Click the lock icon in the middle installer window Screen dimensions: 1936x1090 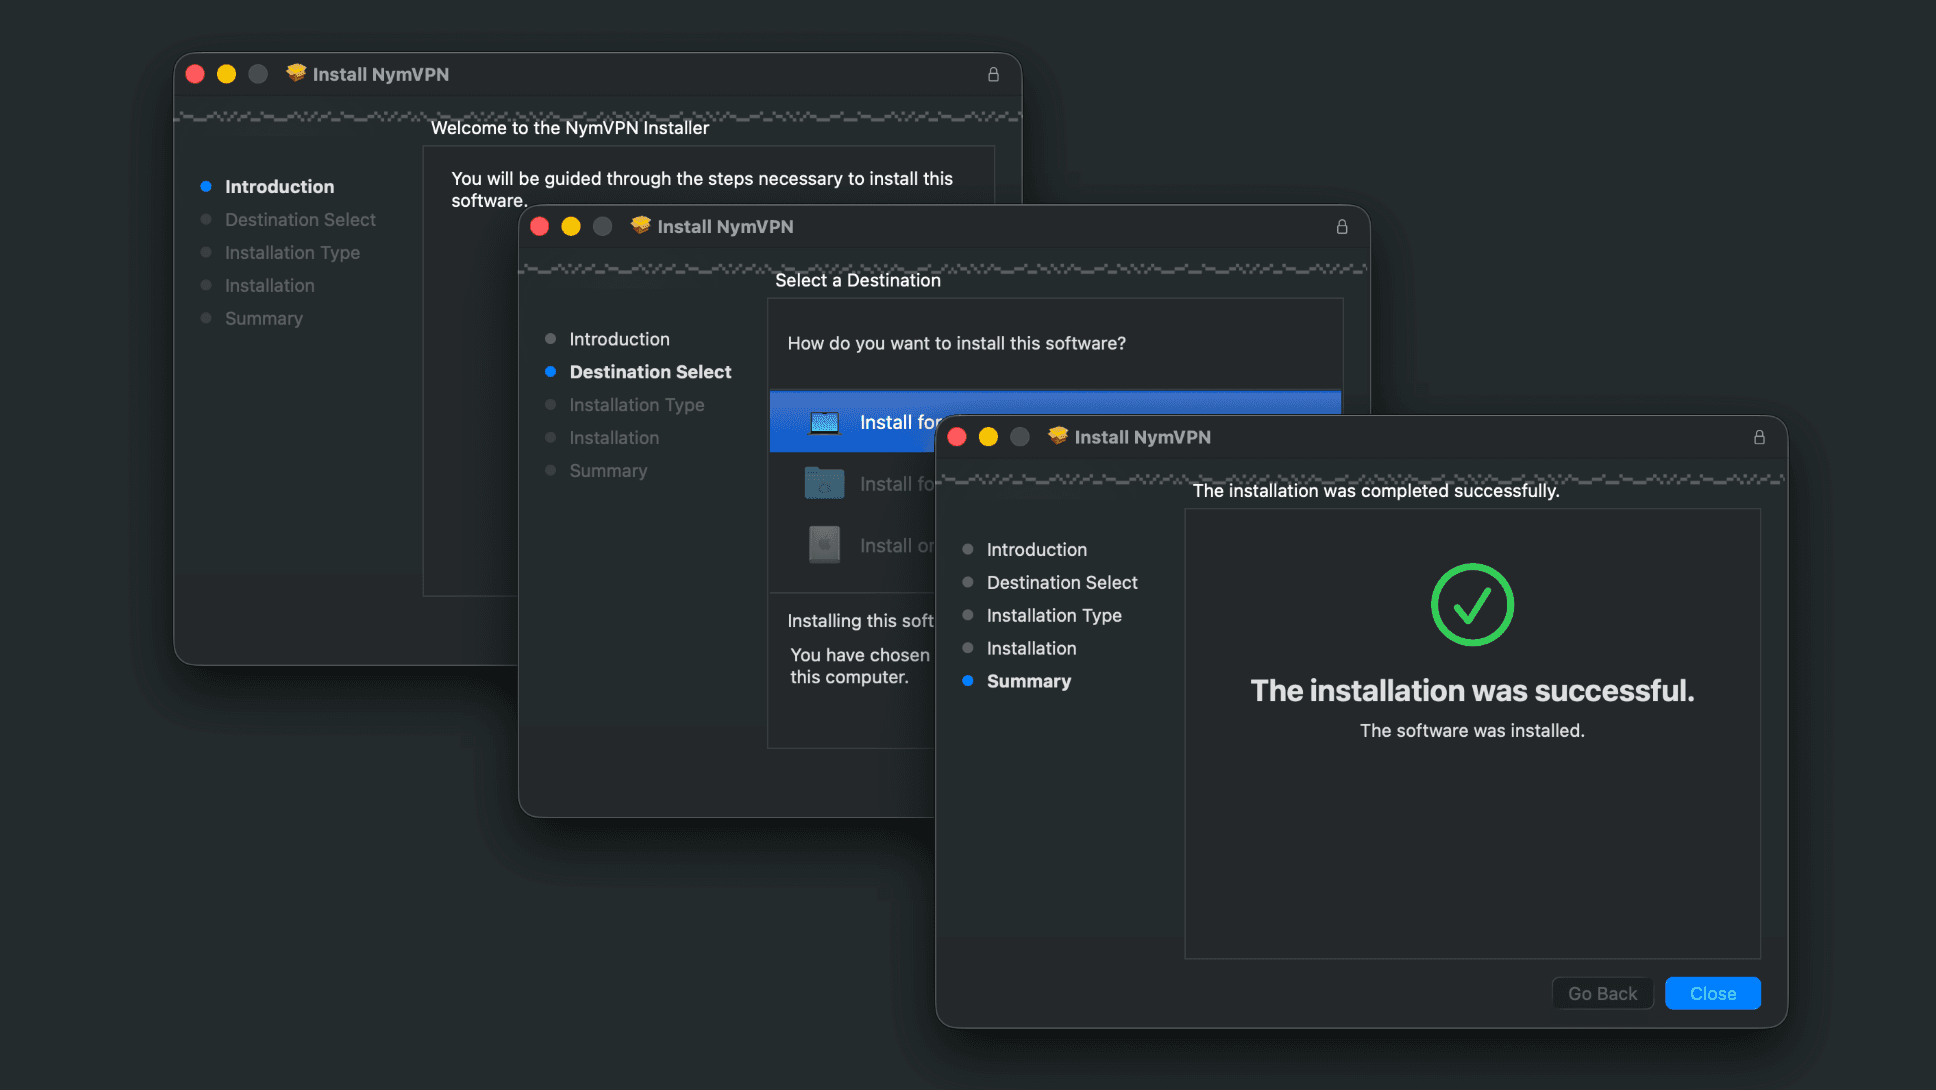(x=1342, y=227)
